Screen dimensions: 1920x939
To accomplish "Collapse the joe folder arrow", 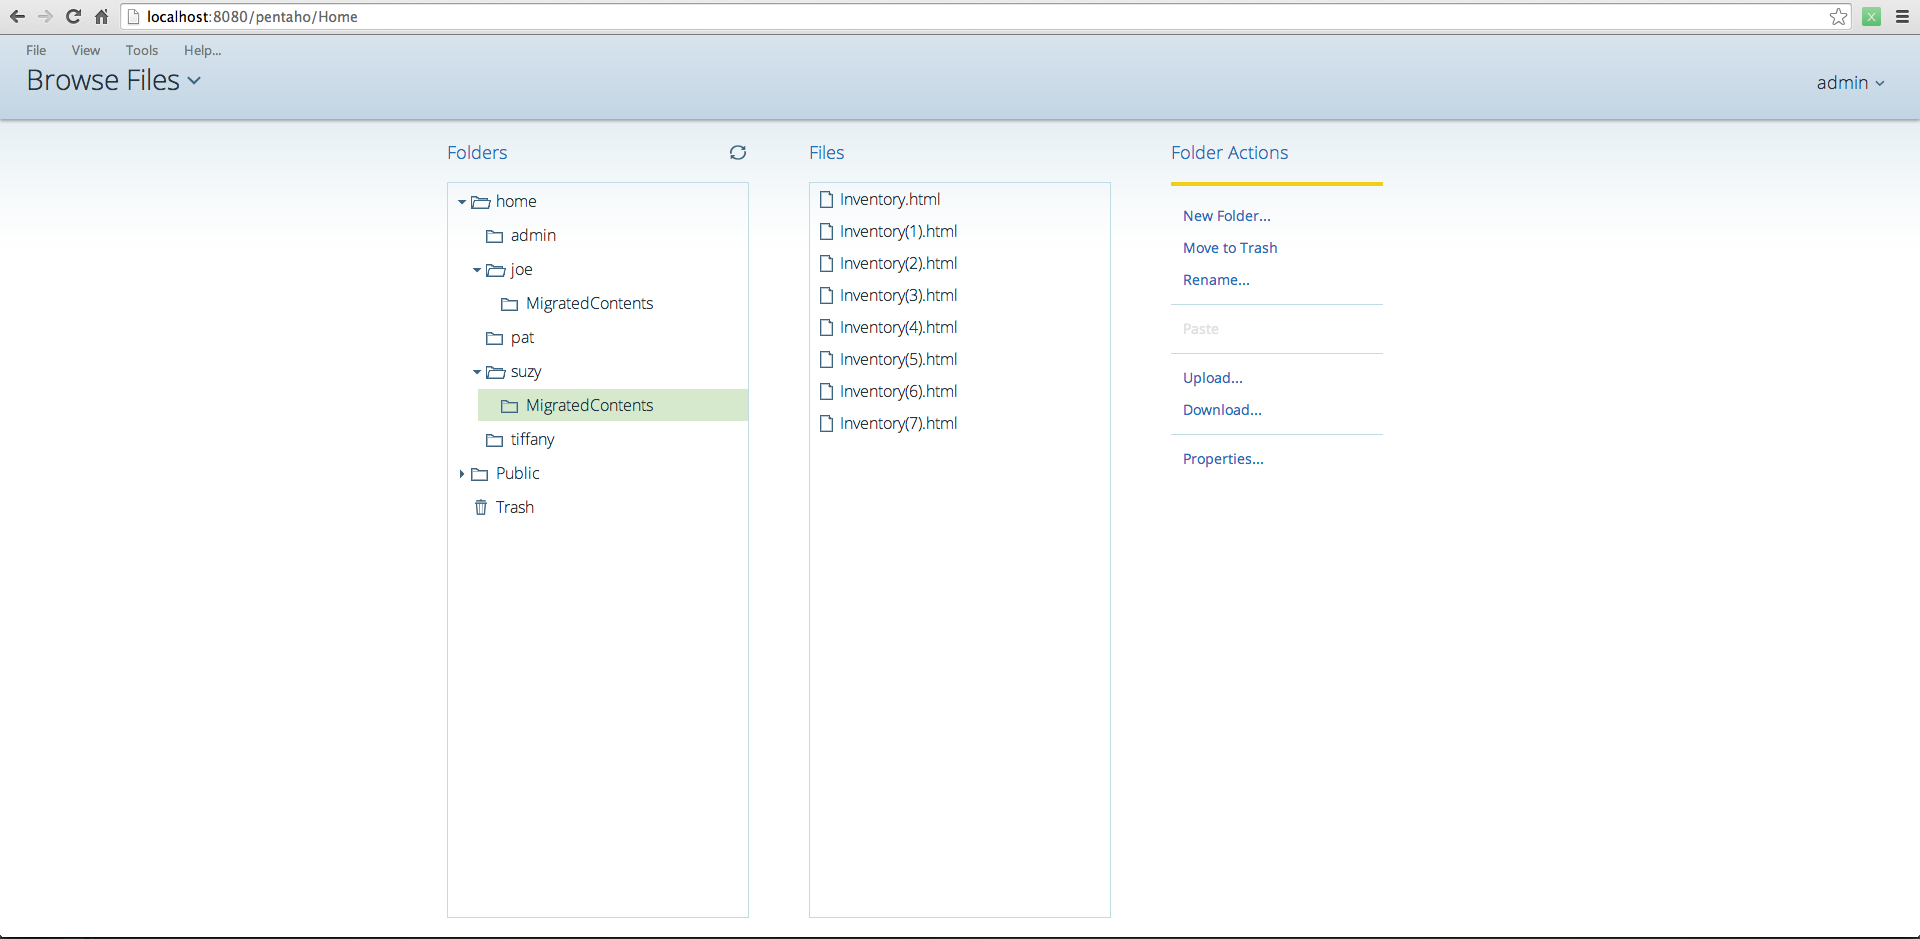I will pyautogui.click(x=477, y=270).
